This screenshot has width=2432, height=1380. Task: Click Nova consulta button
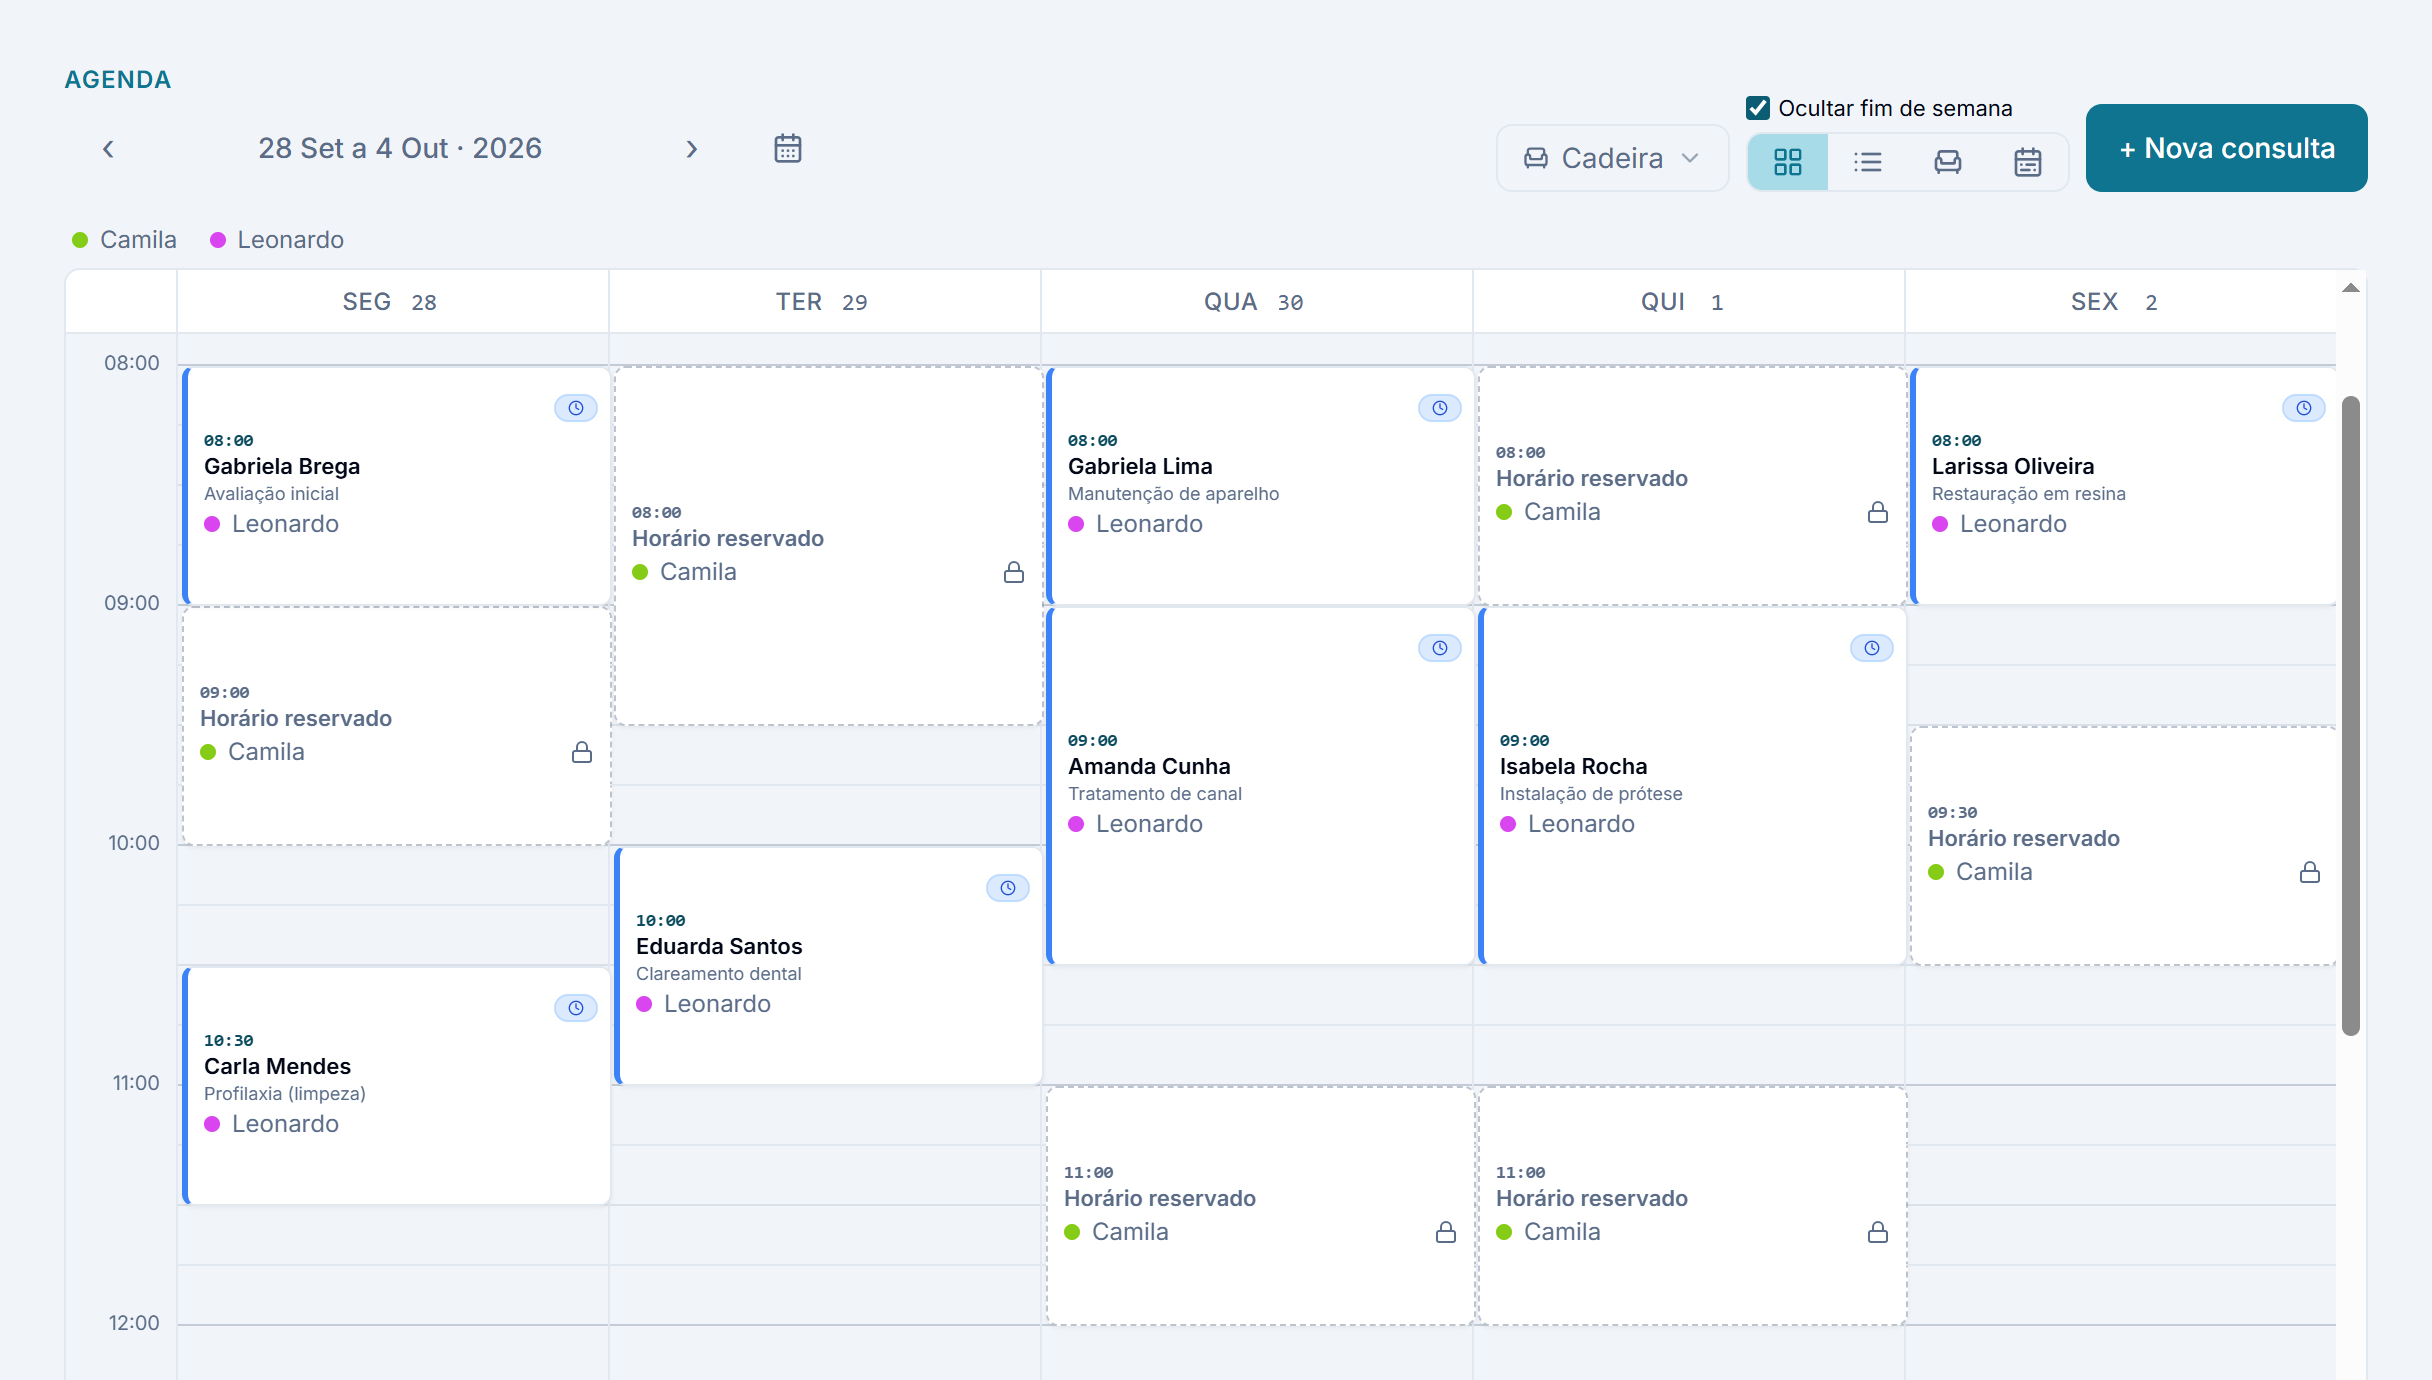coord(2227,148)
